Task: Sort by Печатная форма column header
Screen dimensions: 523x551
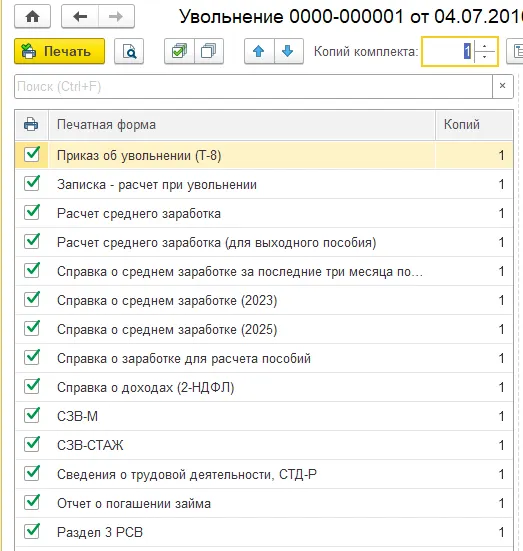Action: point(242,124)
